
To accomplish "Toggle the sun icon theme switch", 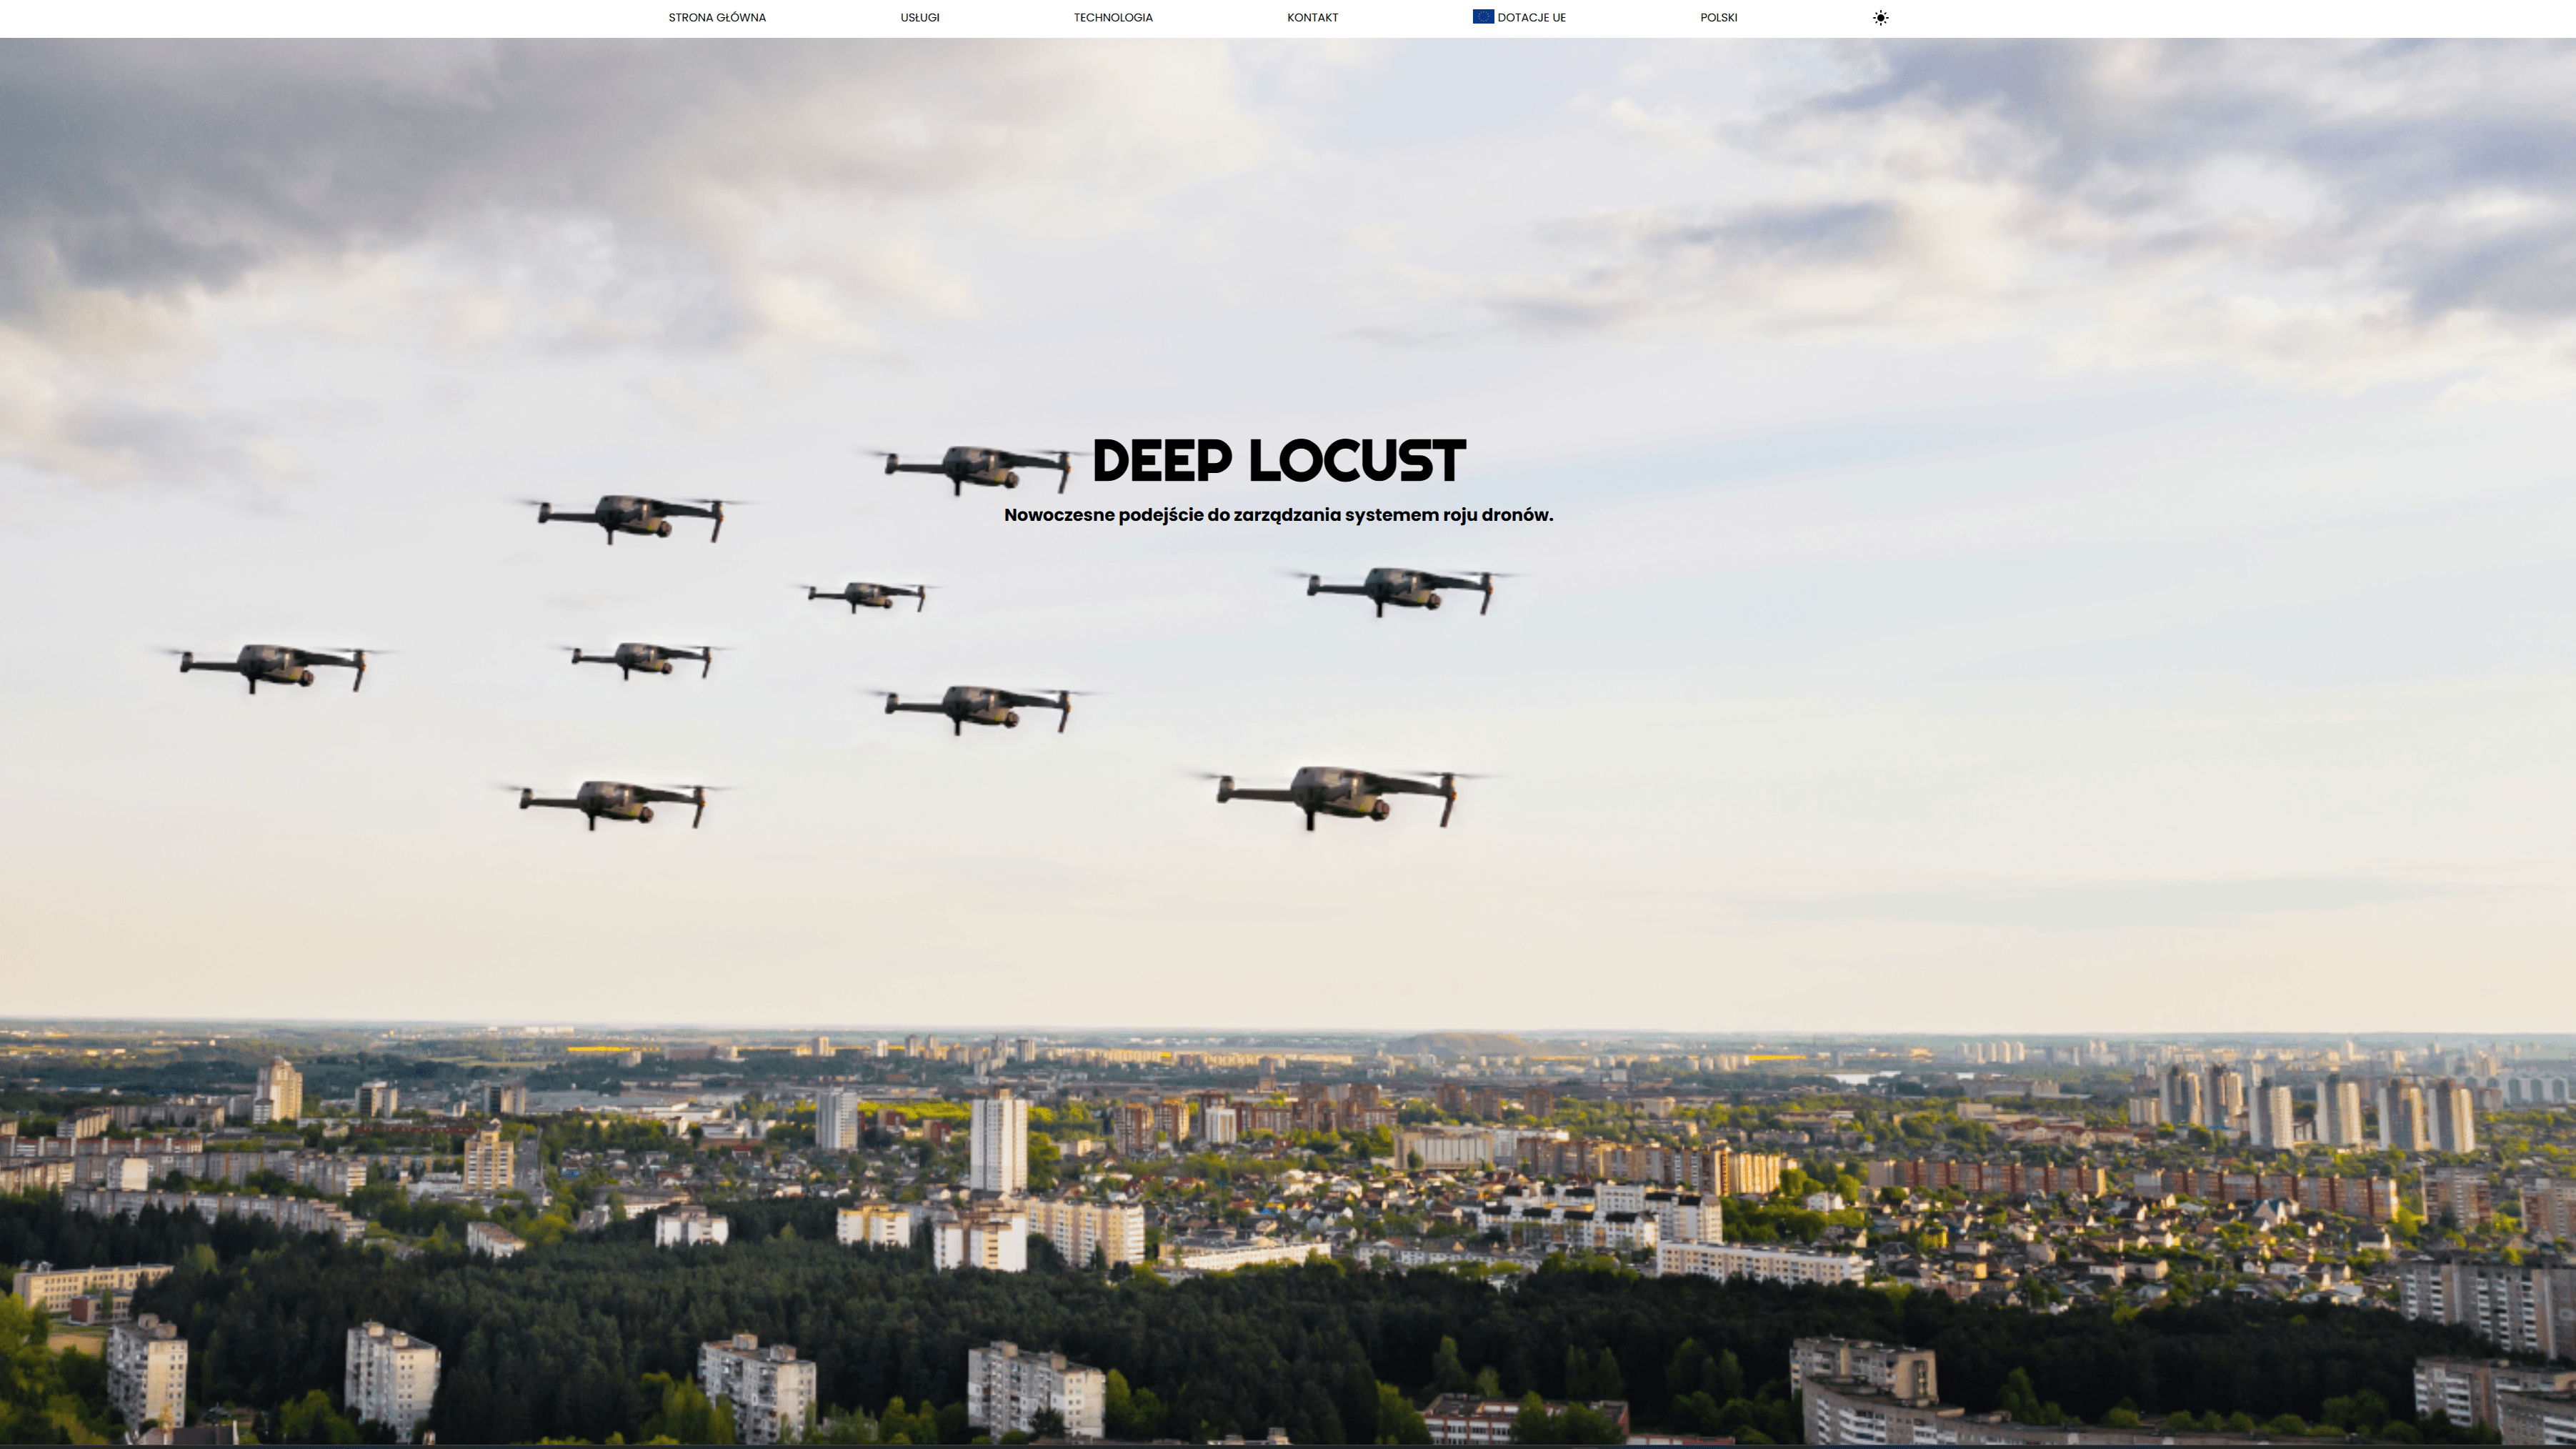I will tap(1880, 18).
